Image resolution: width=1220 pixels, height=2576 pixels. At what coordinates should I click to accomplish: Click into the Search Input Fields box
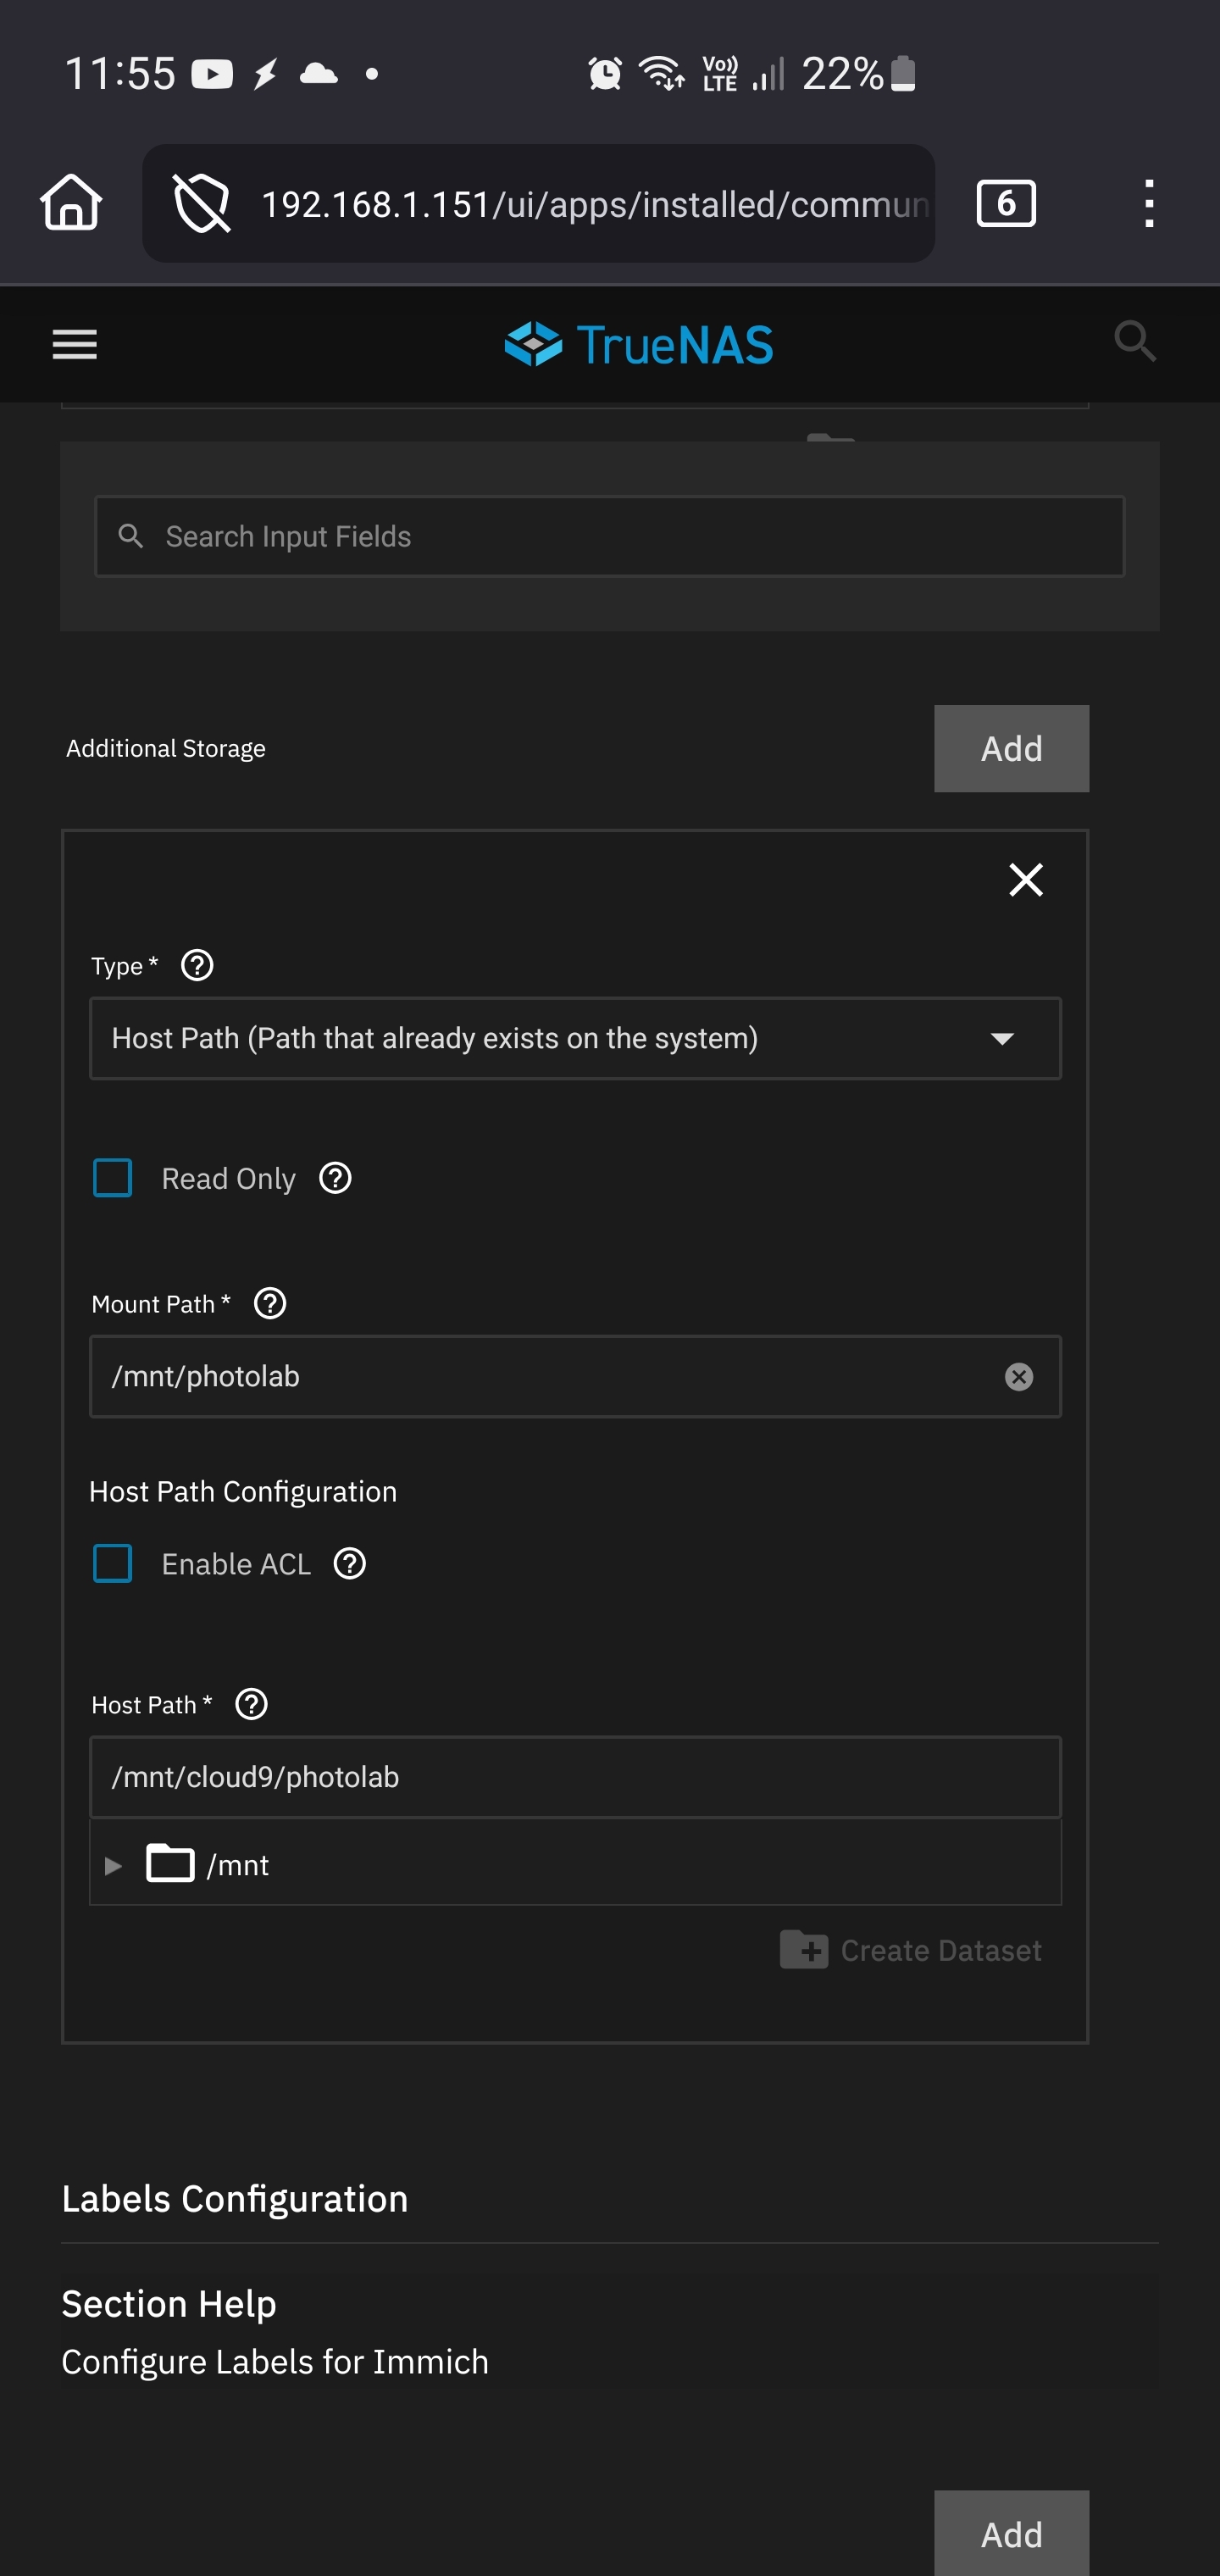point(610,537)
